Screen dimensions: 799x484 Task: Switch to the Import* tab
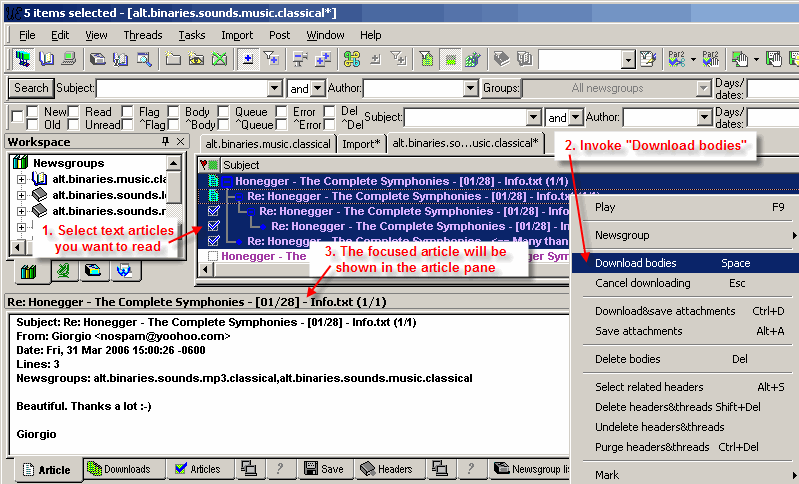[361, 144]
